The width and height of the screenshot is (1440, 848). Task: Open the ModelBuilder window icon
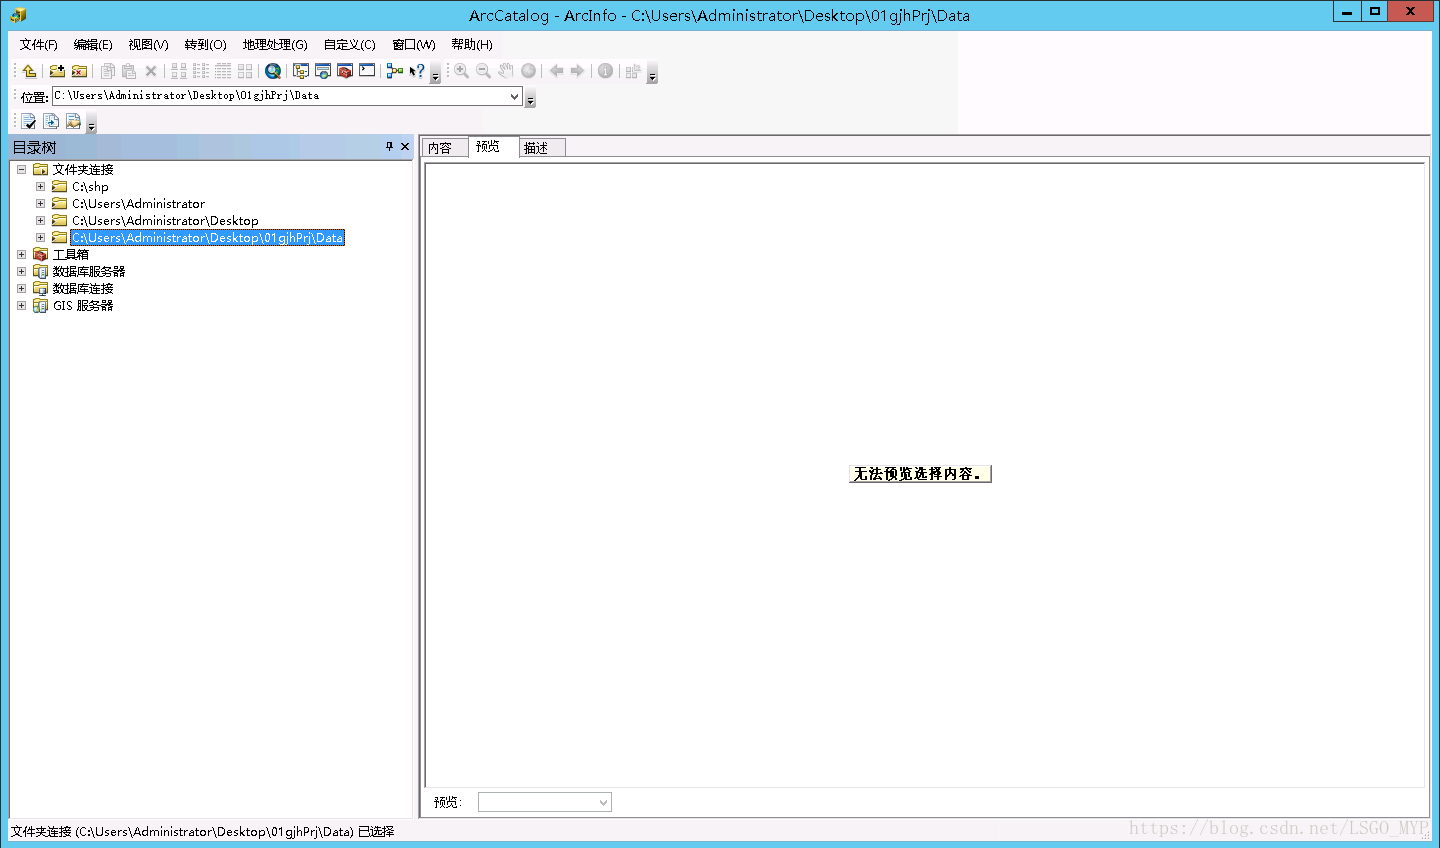395,71
